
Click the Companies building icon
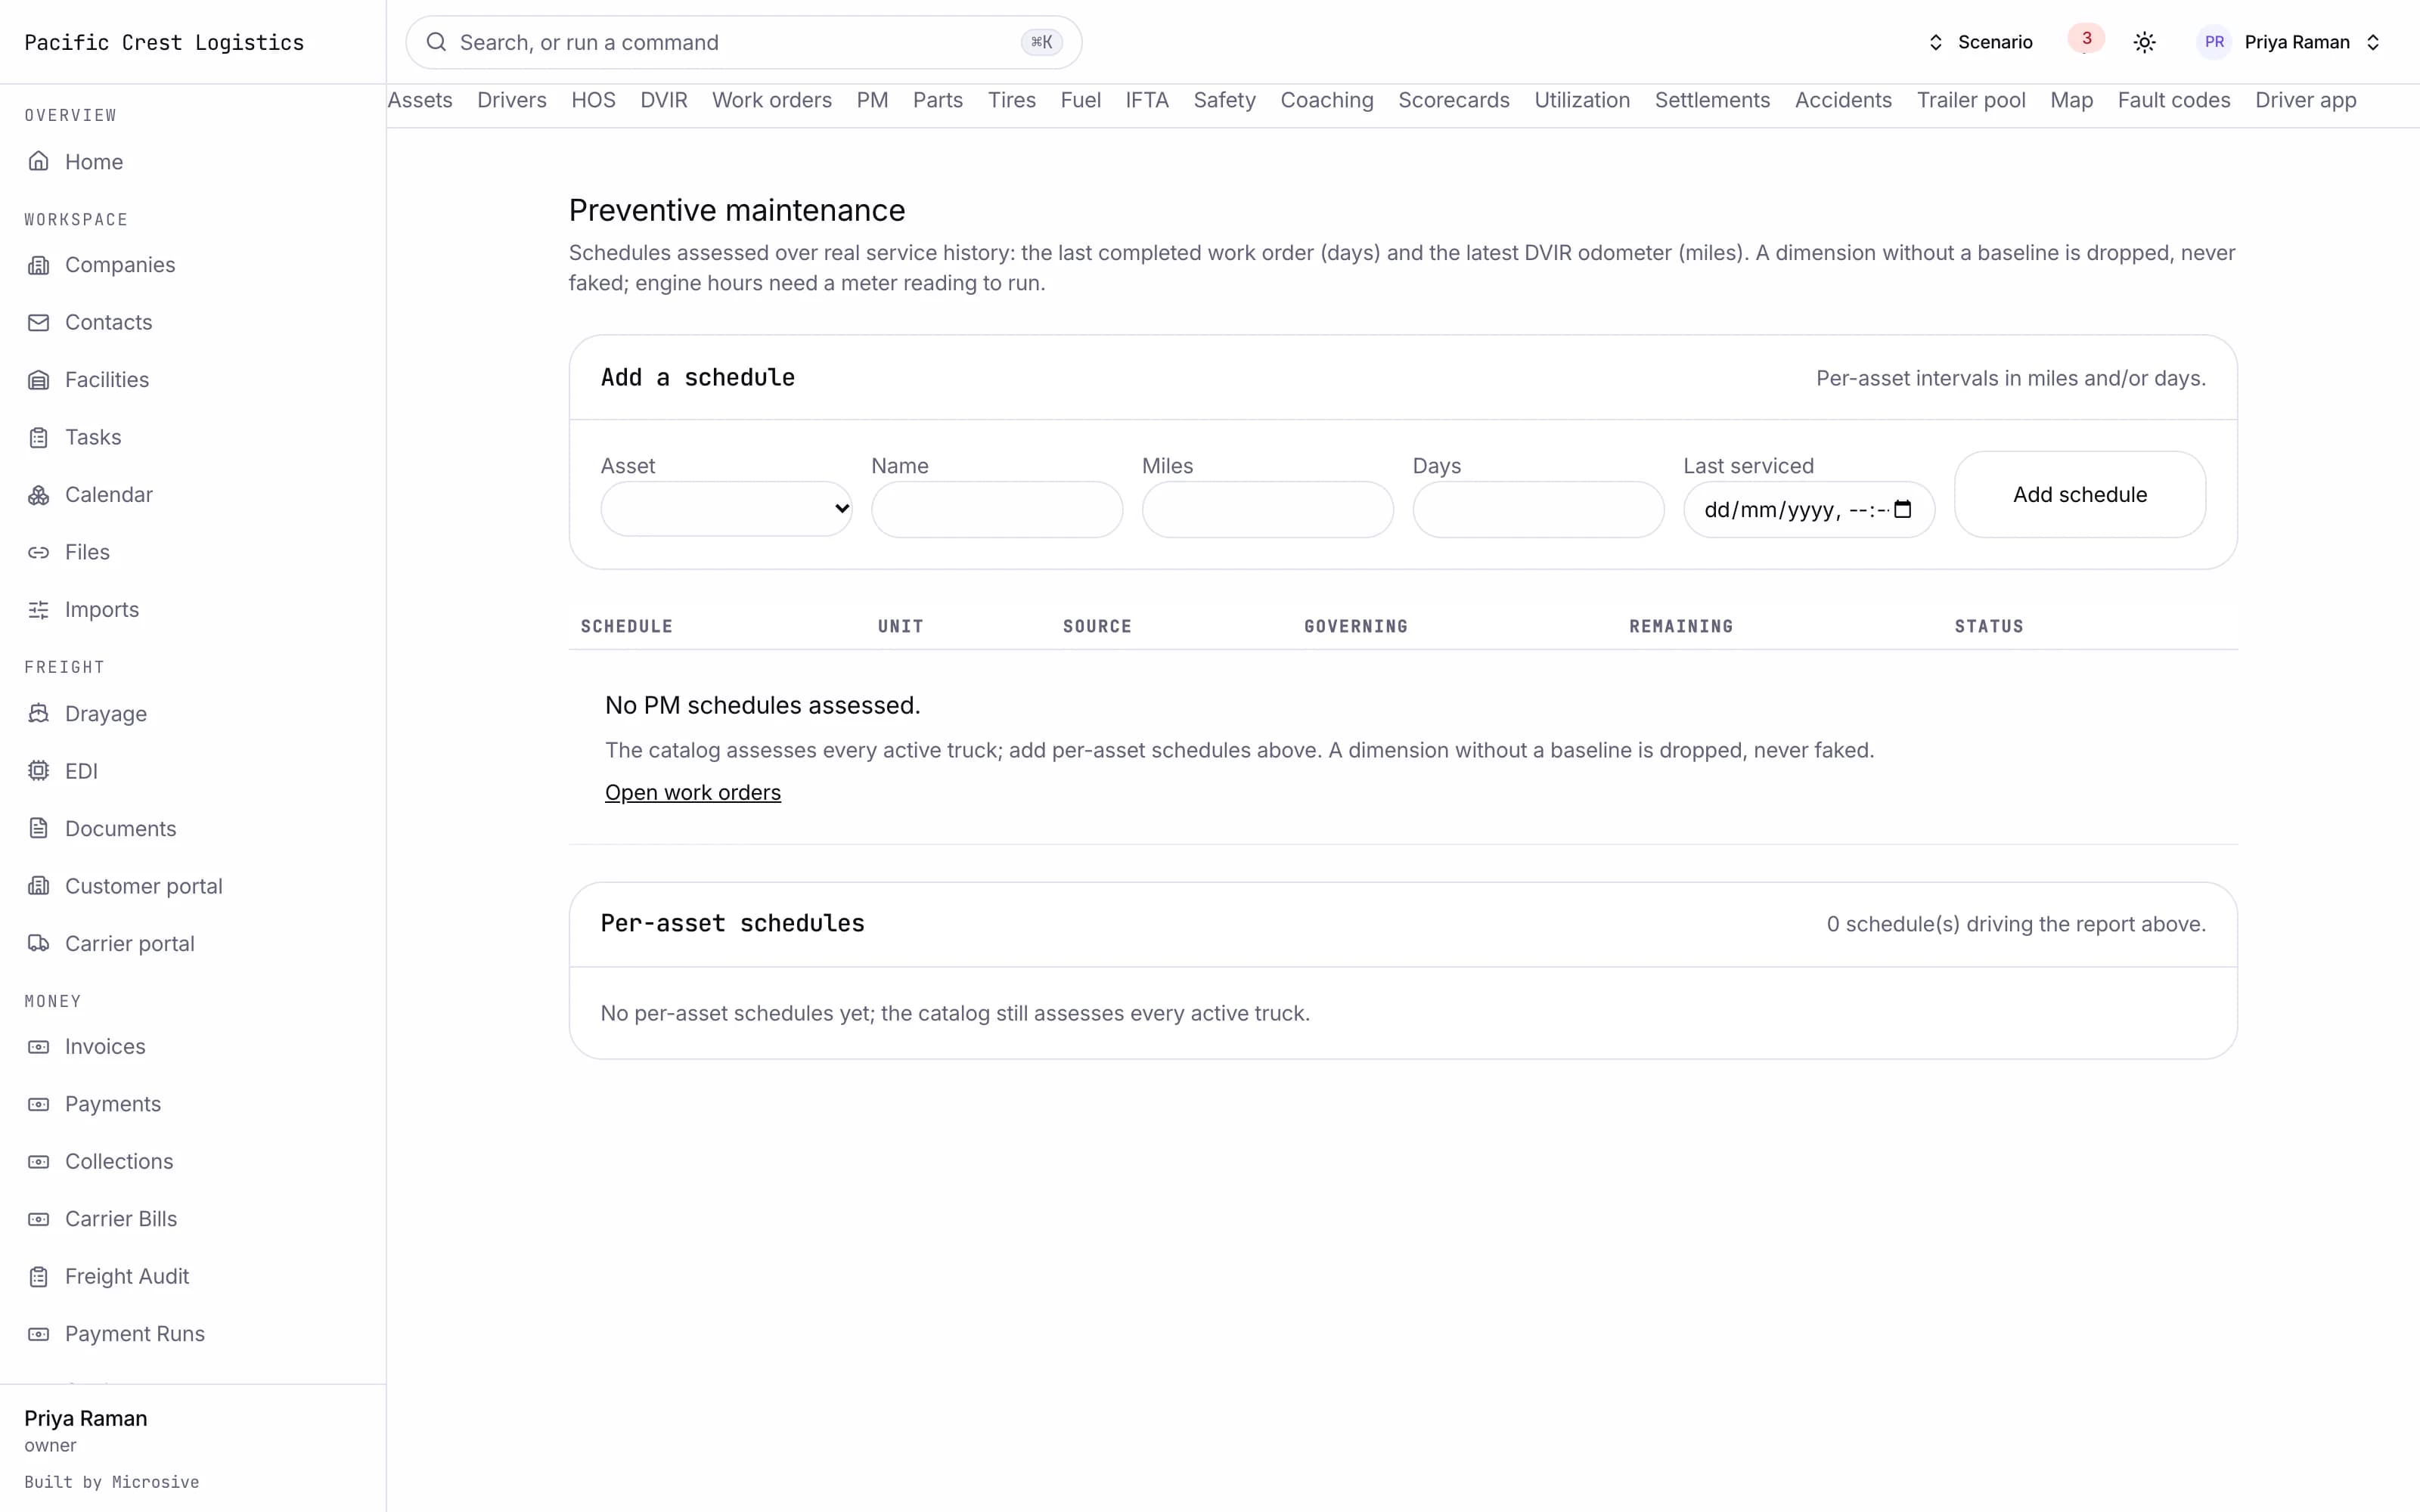[38, 265]
